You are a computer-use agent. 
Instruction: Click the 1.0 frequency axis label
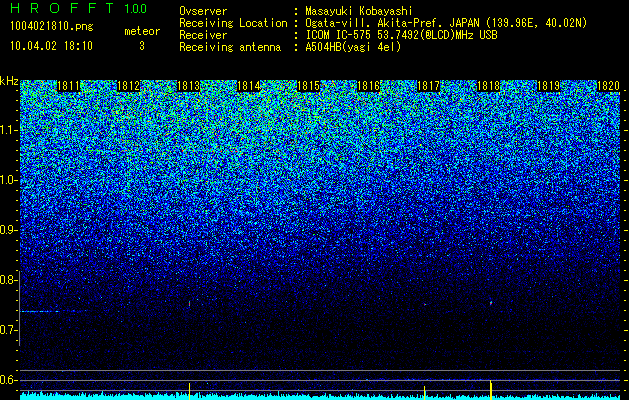coord(9,181)
